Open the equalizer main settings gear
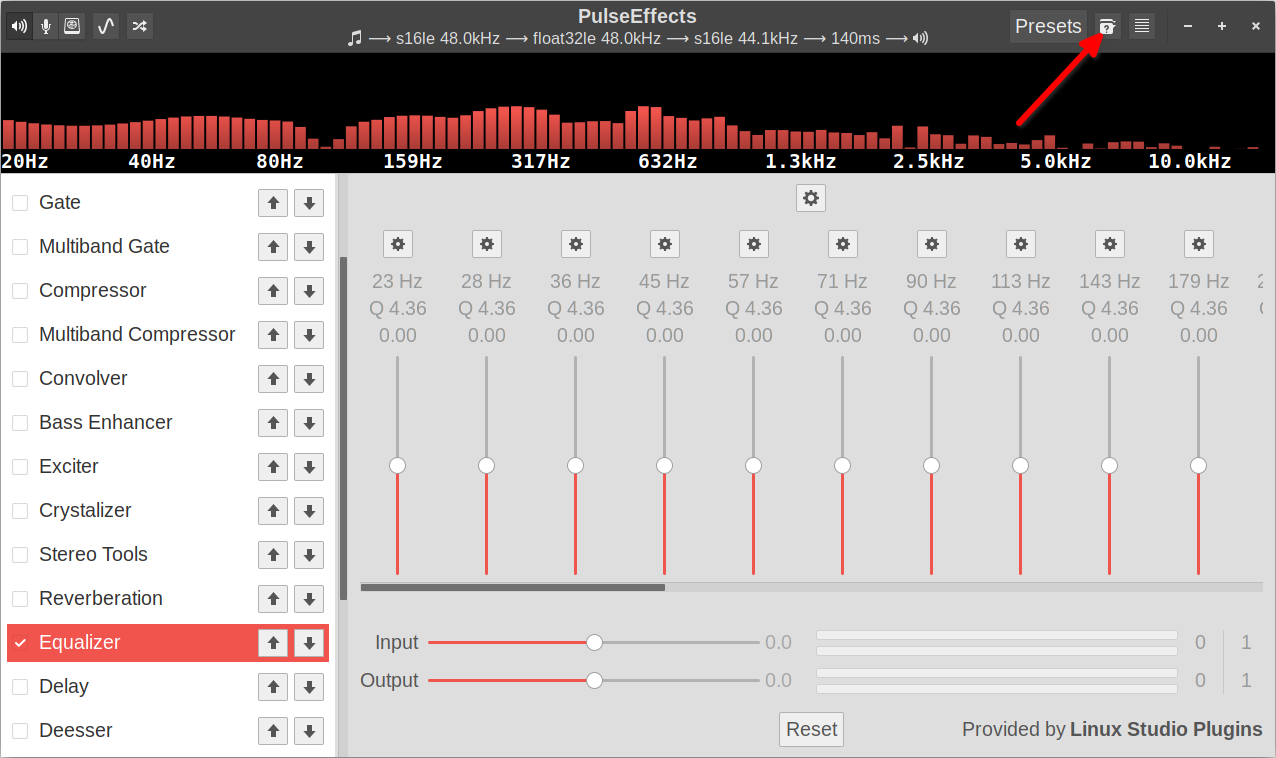The height and width of the screenshot is (758, 1276). coord(811,198)
